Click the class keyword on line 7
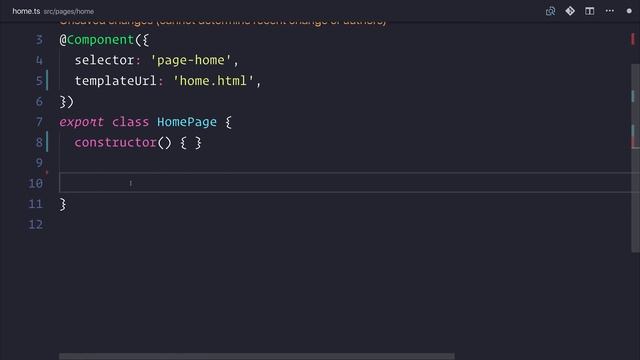Viewport: 640px width, 360px height. pos(131,122)
